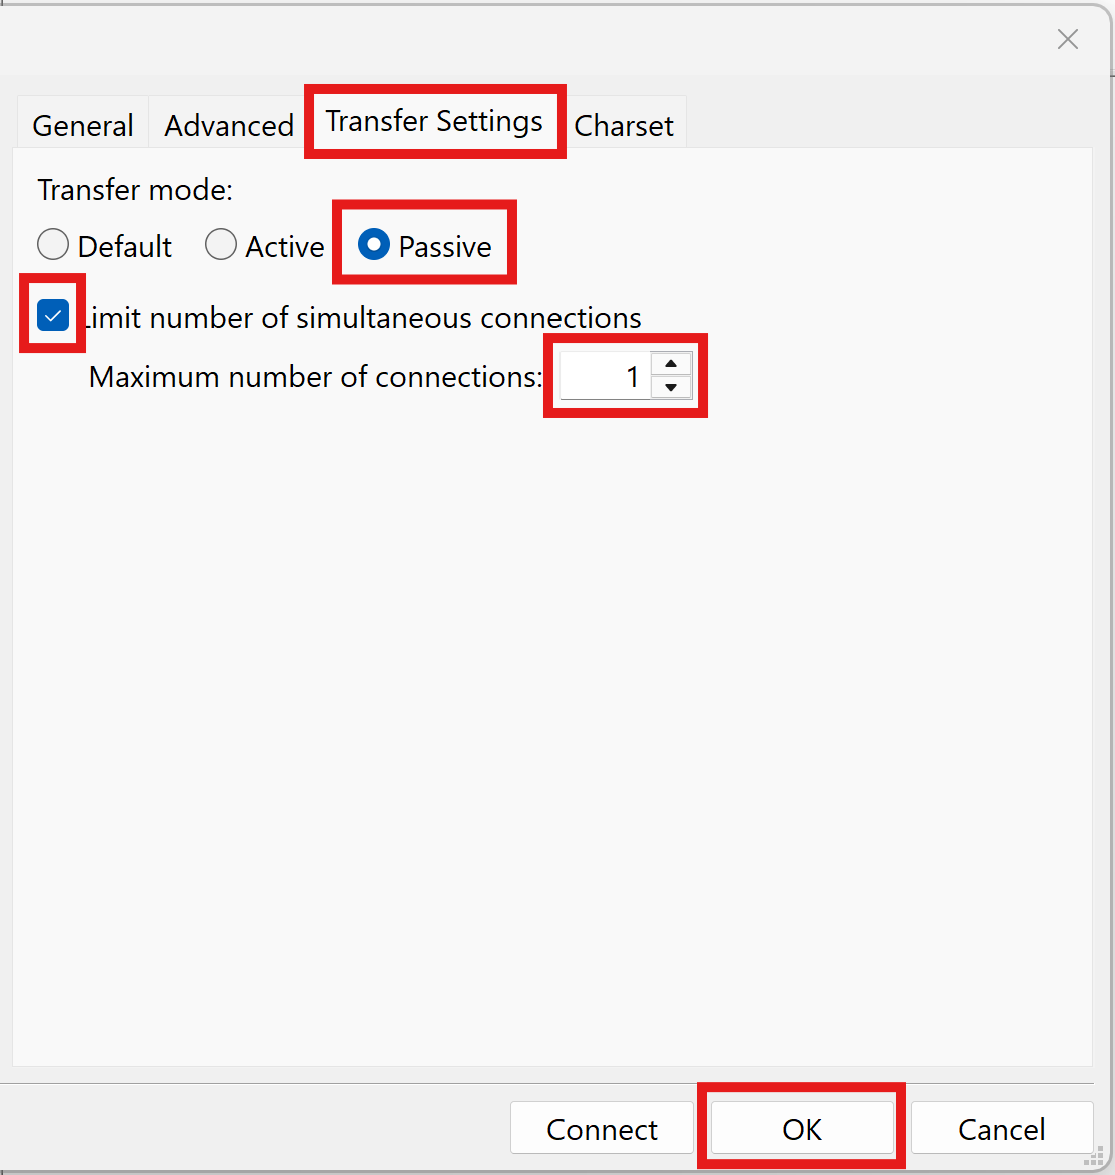Confirm settings with the OK button
Viewport: 1115px width, 1175px height.
[x=802, y=1129]
